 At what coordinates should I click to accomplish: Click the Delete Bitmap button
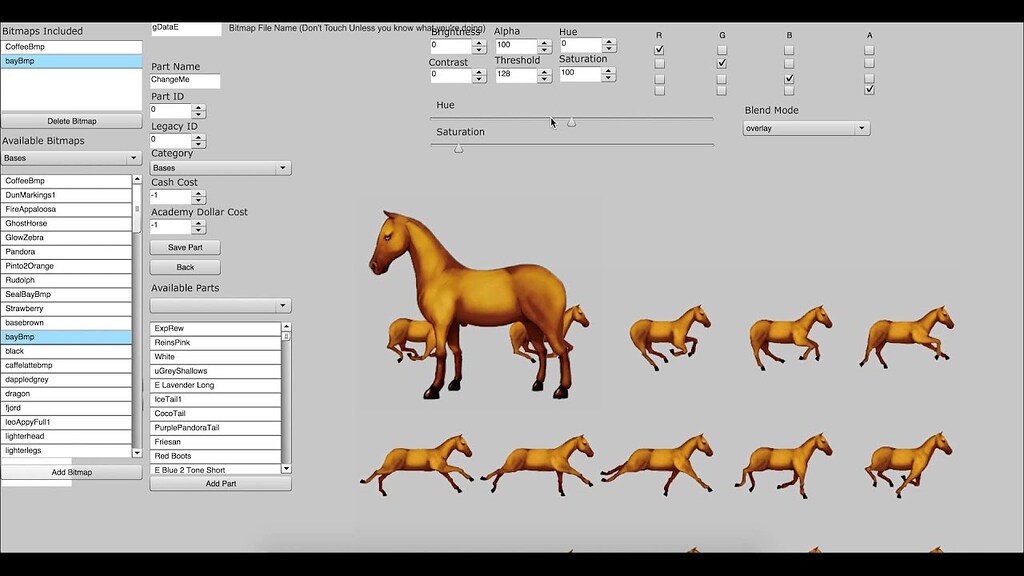[x=70, y=119]
